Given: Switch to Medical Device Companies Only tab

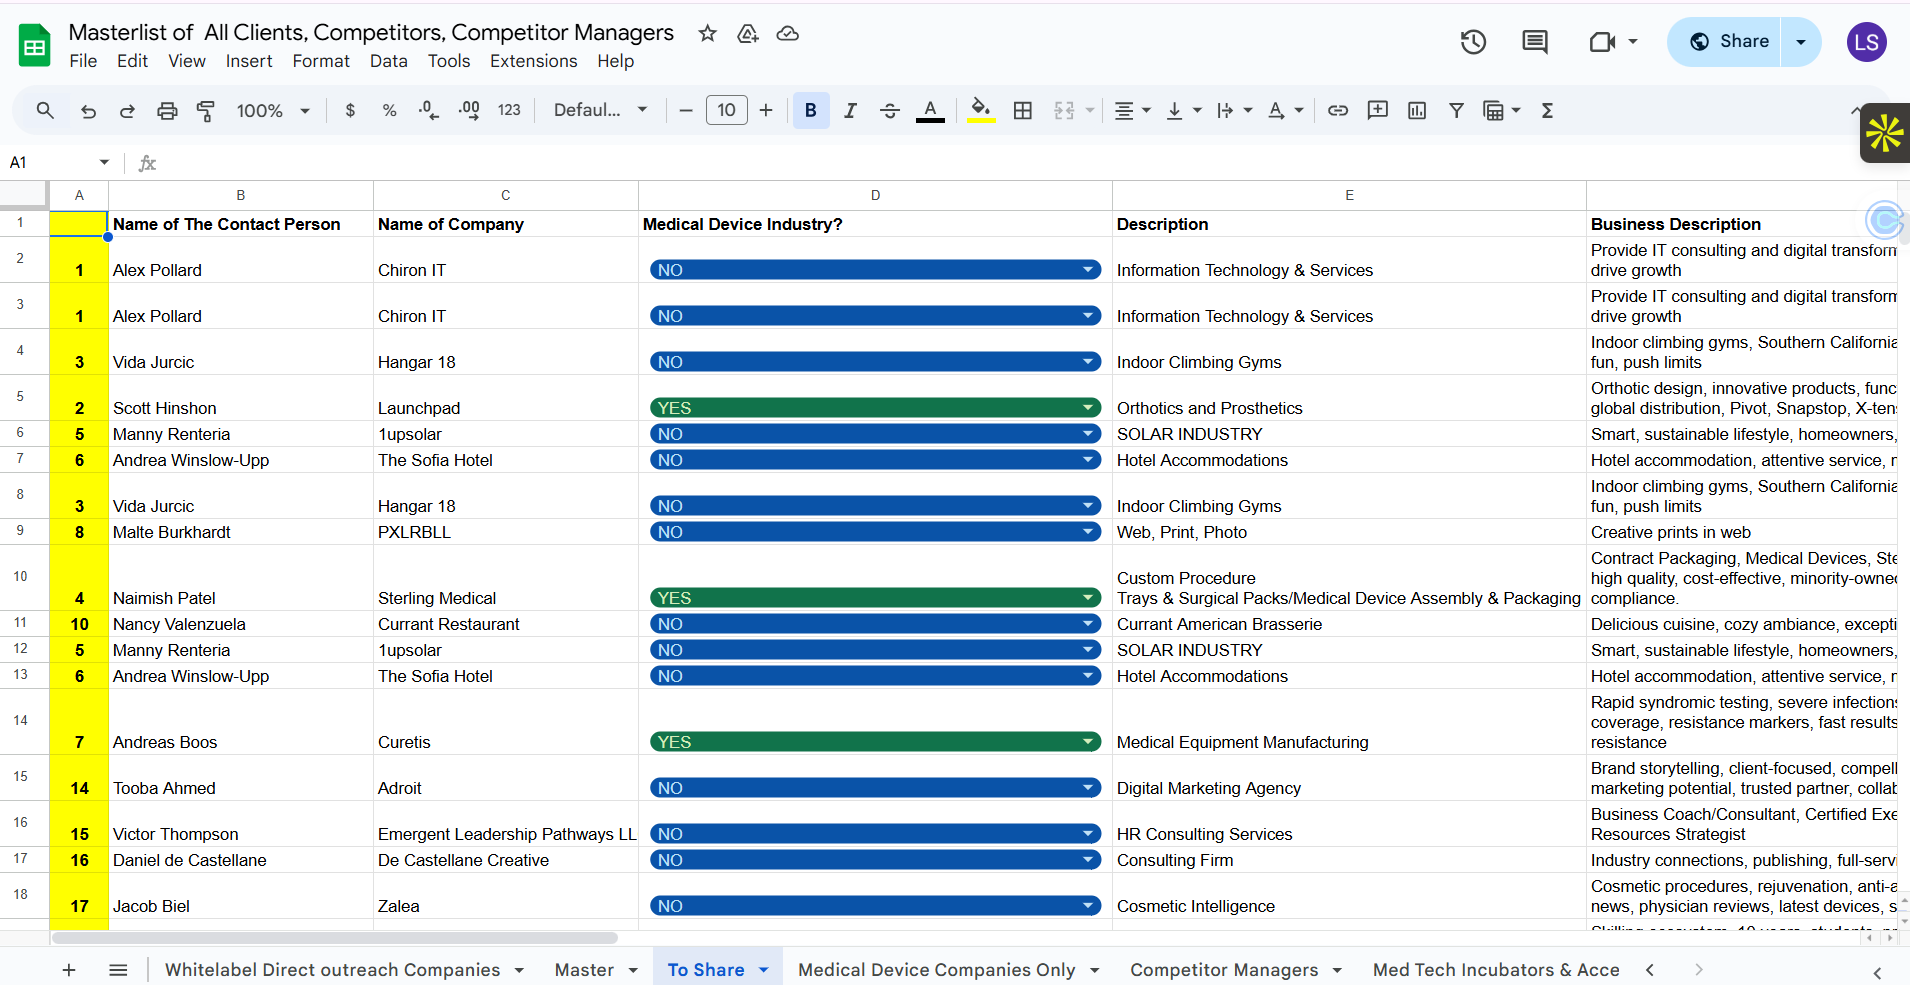Looking at the screenshot, I should [x=936, y=970].
